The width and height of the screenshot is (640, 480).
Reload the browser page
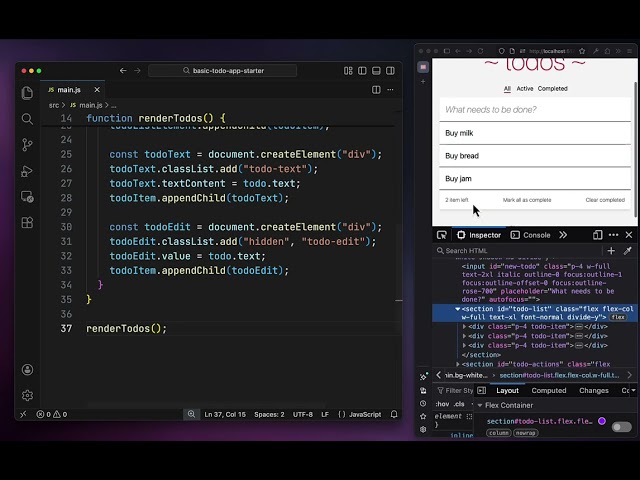click(x=480, y=51)
